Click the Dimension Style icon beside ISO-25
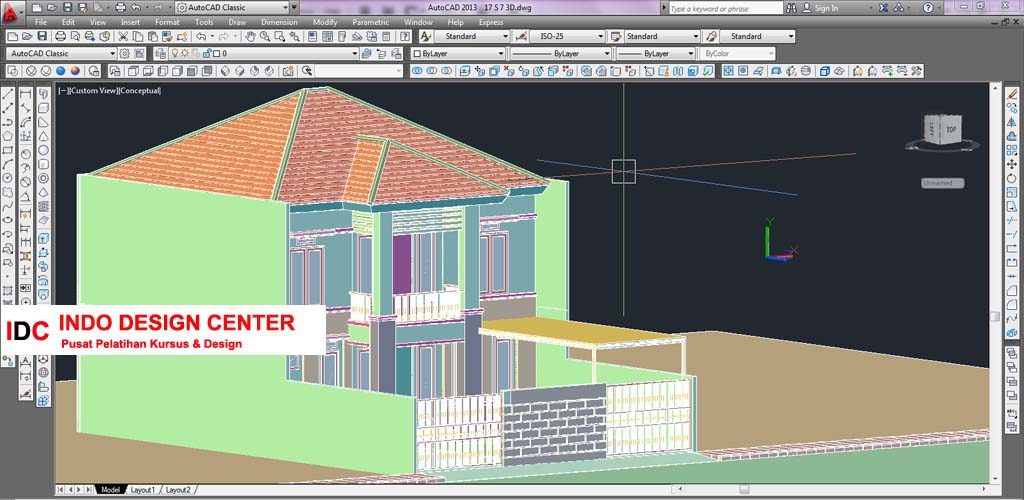The image size is (1024, 500). [521, 37]
